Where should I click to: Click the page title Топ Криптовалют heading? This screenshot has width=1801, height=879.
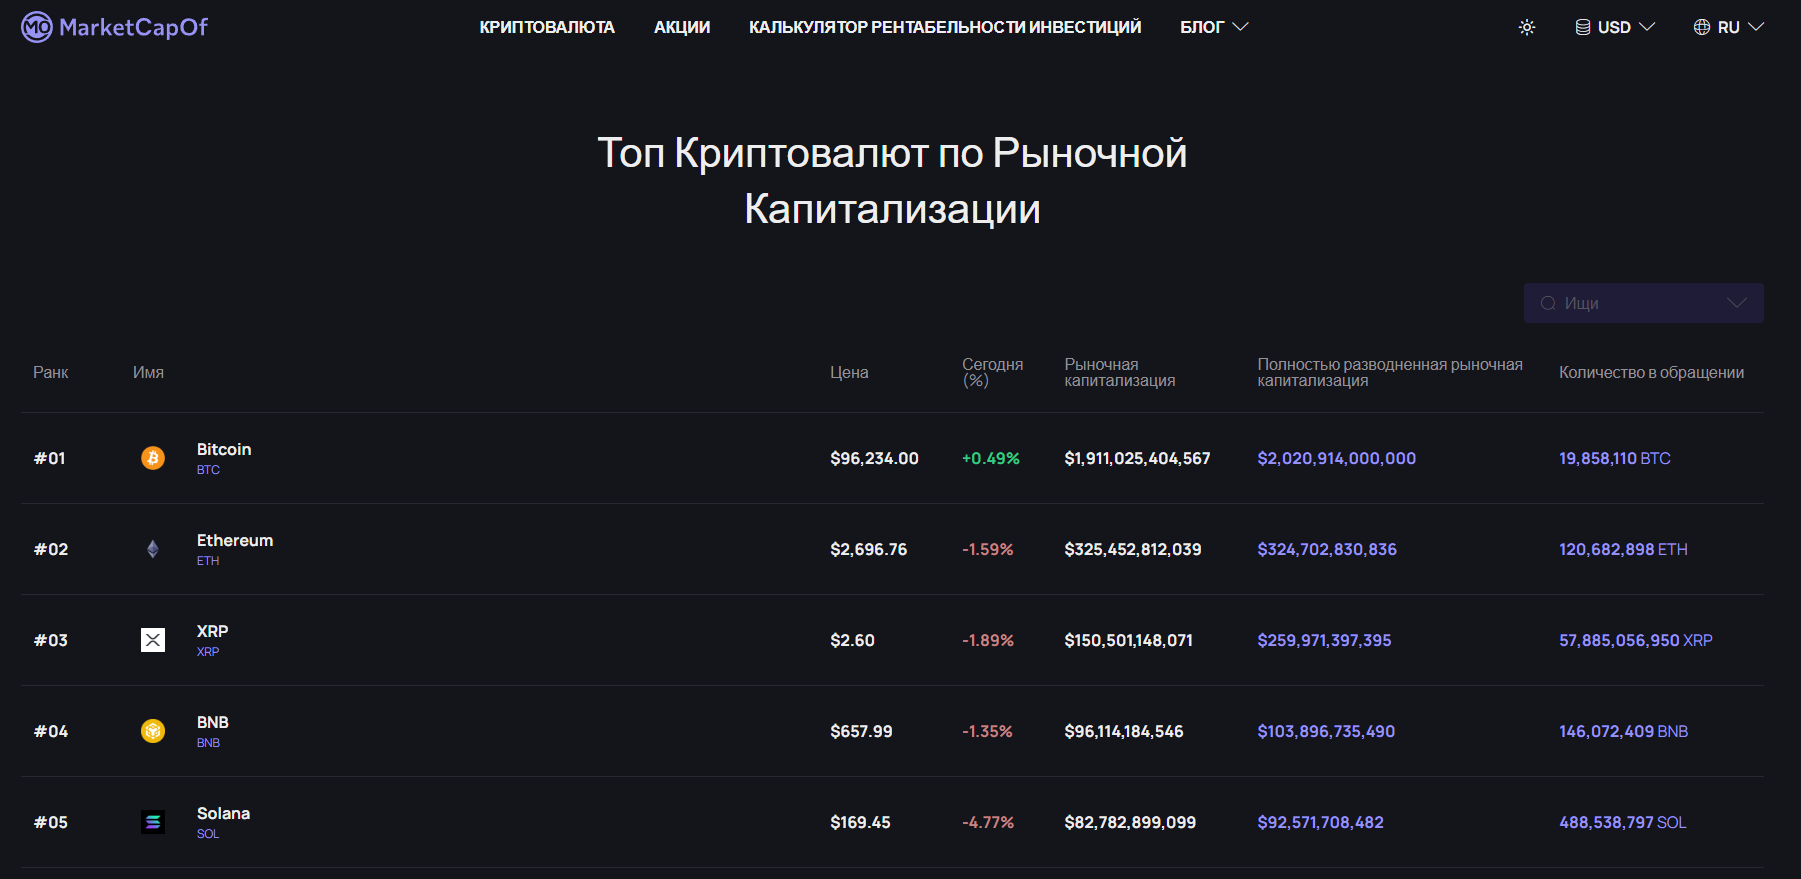click(x=892, y=181)
